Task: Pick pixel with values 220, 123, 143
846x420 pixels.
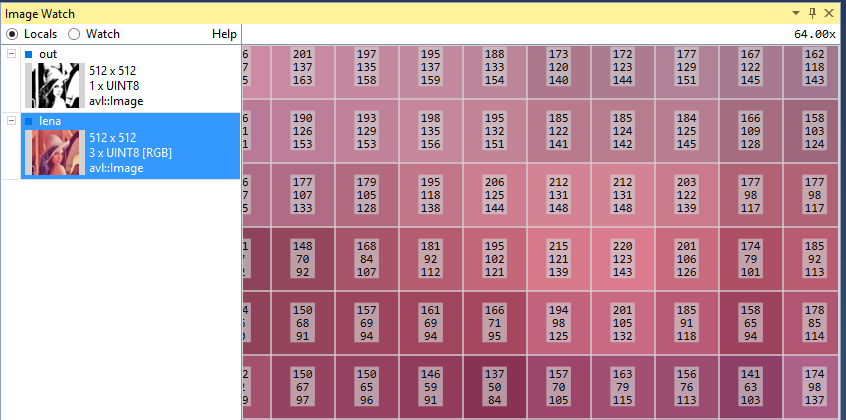Action: point(623,259)
